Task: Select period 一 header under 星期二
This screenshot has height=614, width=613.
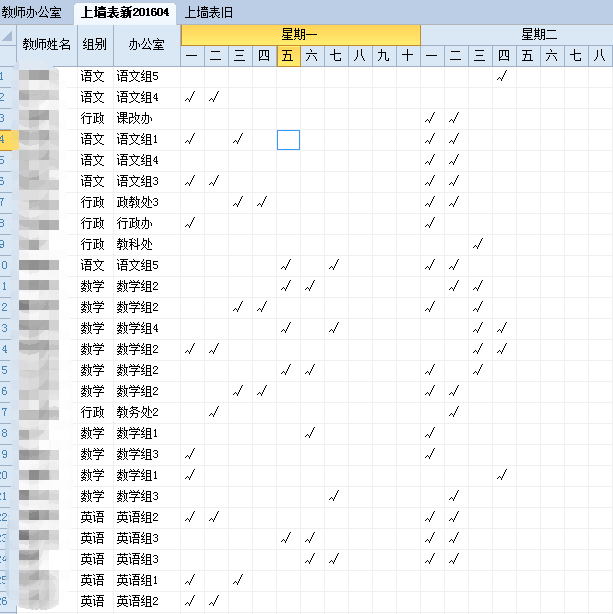Action: [x=432, y=56]
